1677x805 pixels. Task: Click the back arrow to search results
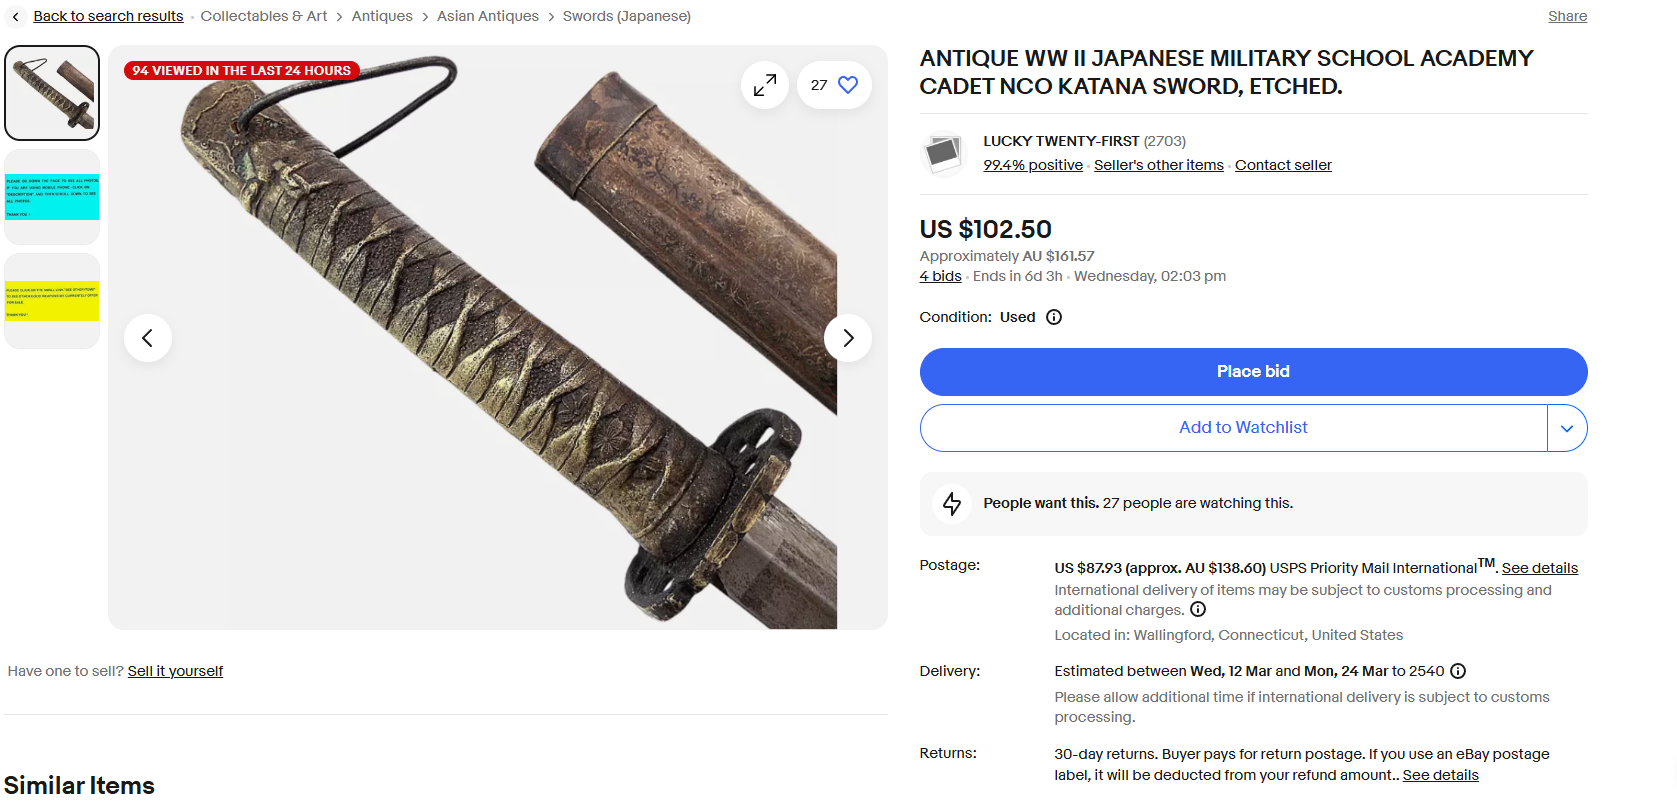coord(16,17)
